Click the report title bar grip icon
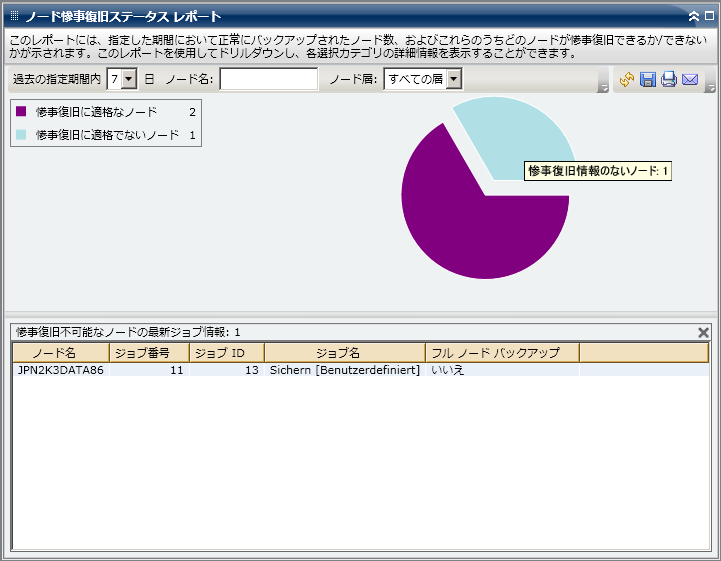Screen dimensions: 721x561 click(x=14, y=16)
